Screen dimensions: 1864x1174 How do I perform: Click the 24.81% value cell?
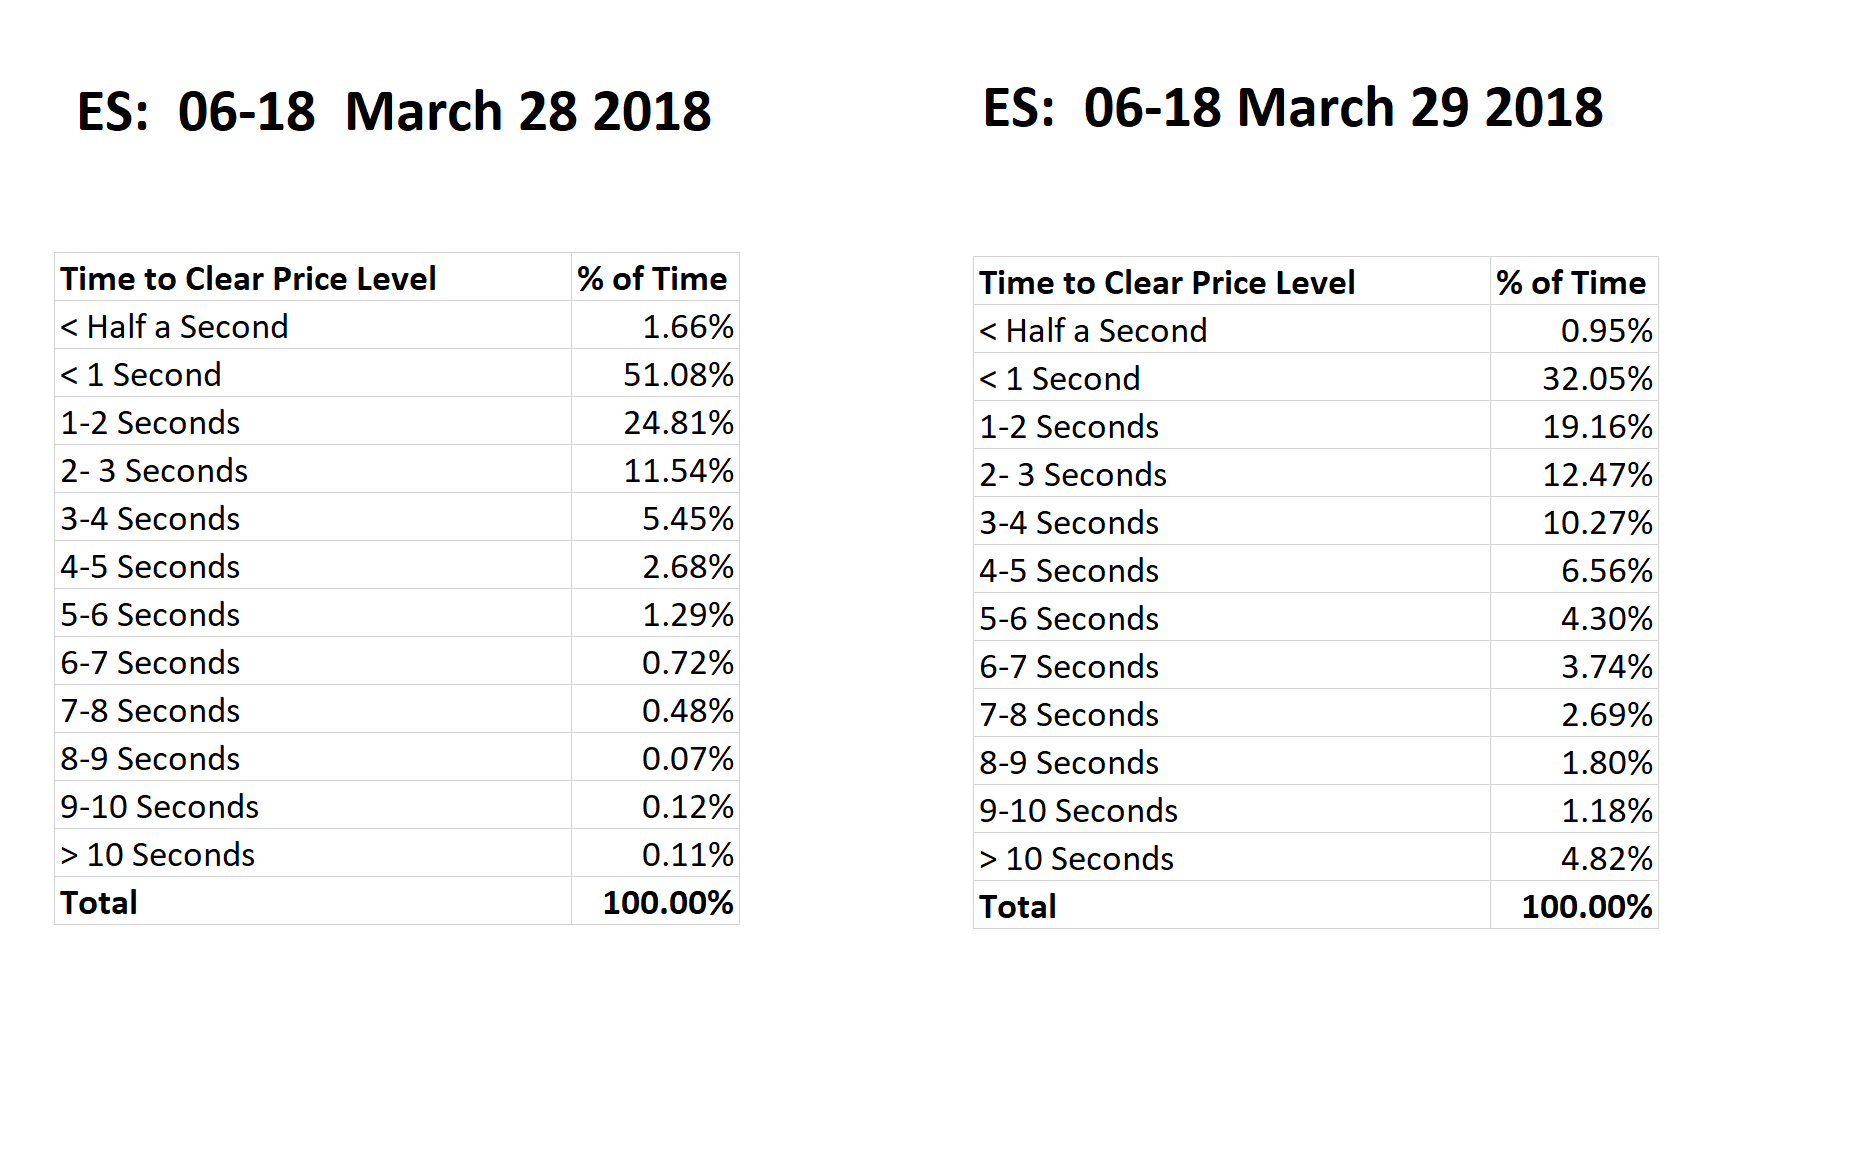click(x=655, y=422)
